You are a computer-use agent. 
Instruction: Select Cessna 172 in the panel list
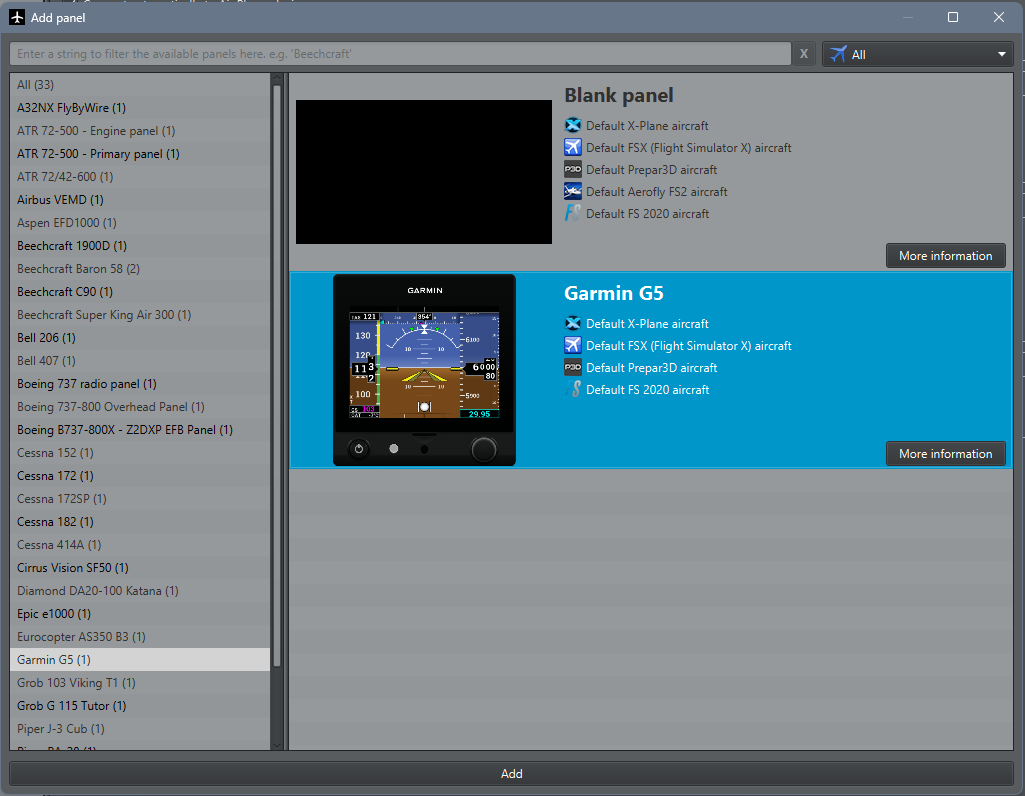coord(55,476)
